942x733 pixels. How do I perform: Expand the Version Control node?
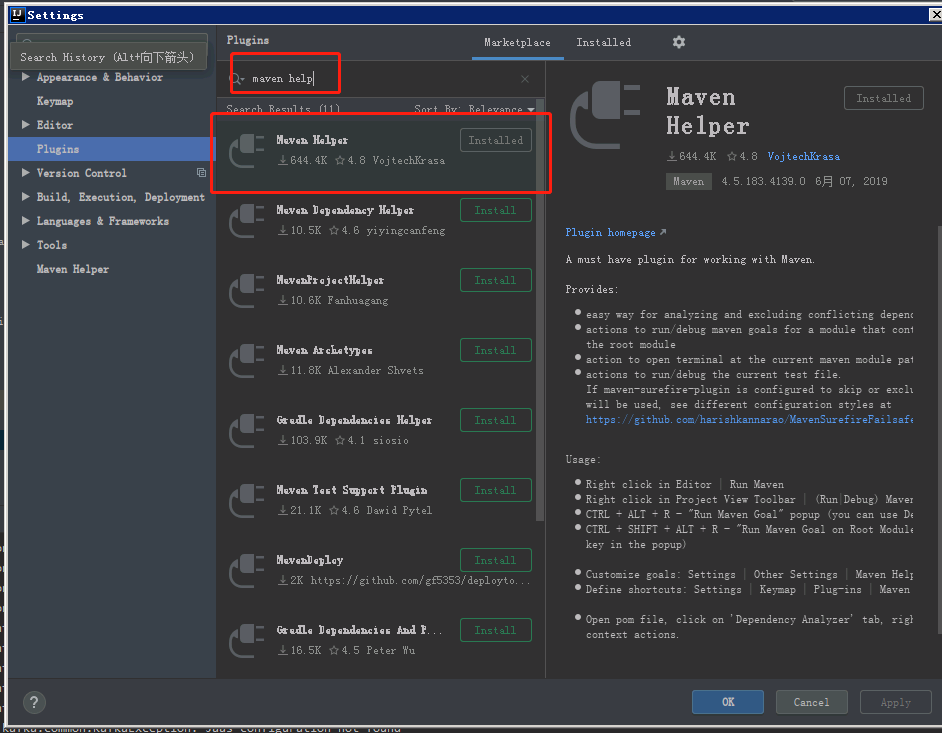tap(26, 173)
